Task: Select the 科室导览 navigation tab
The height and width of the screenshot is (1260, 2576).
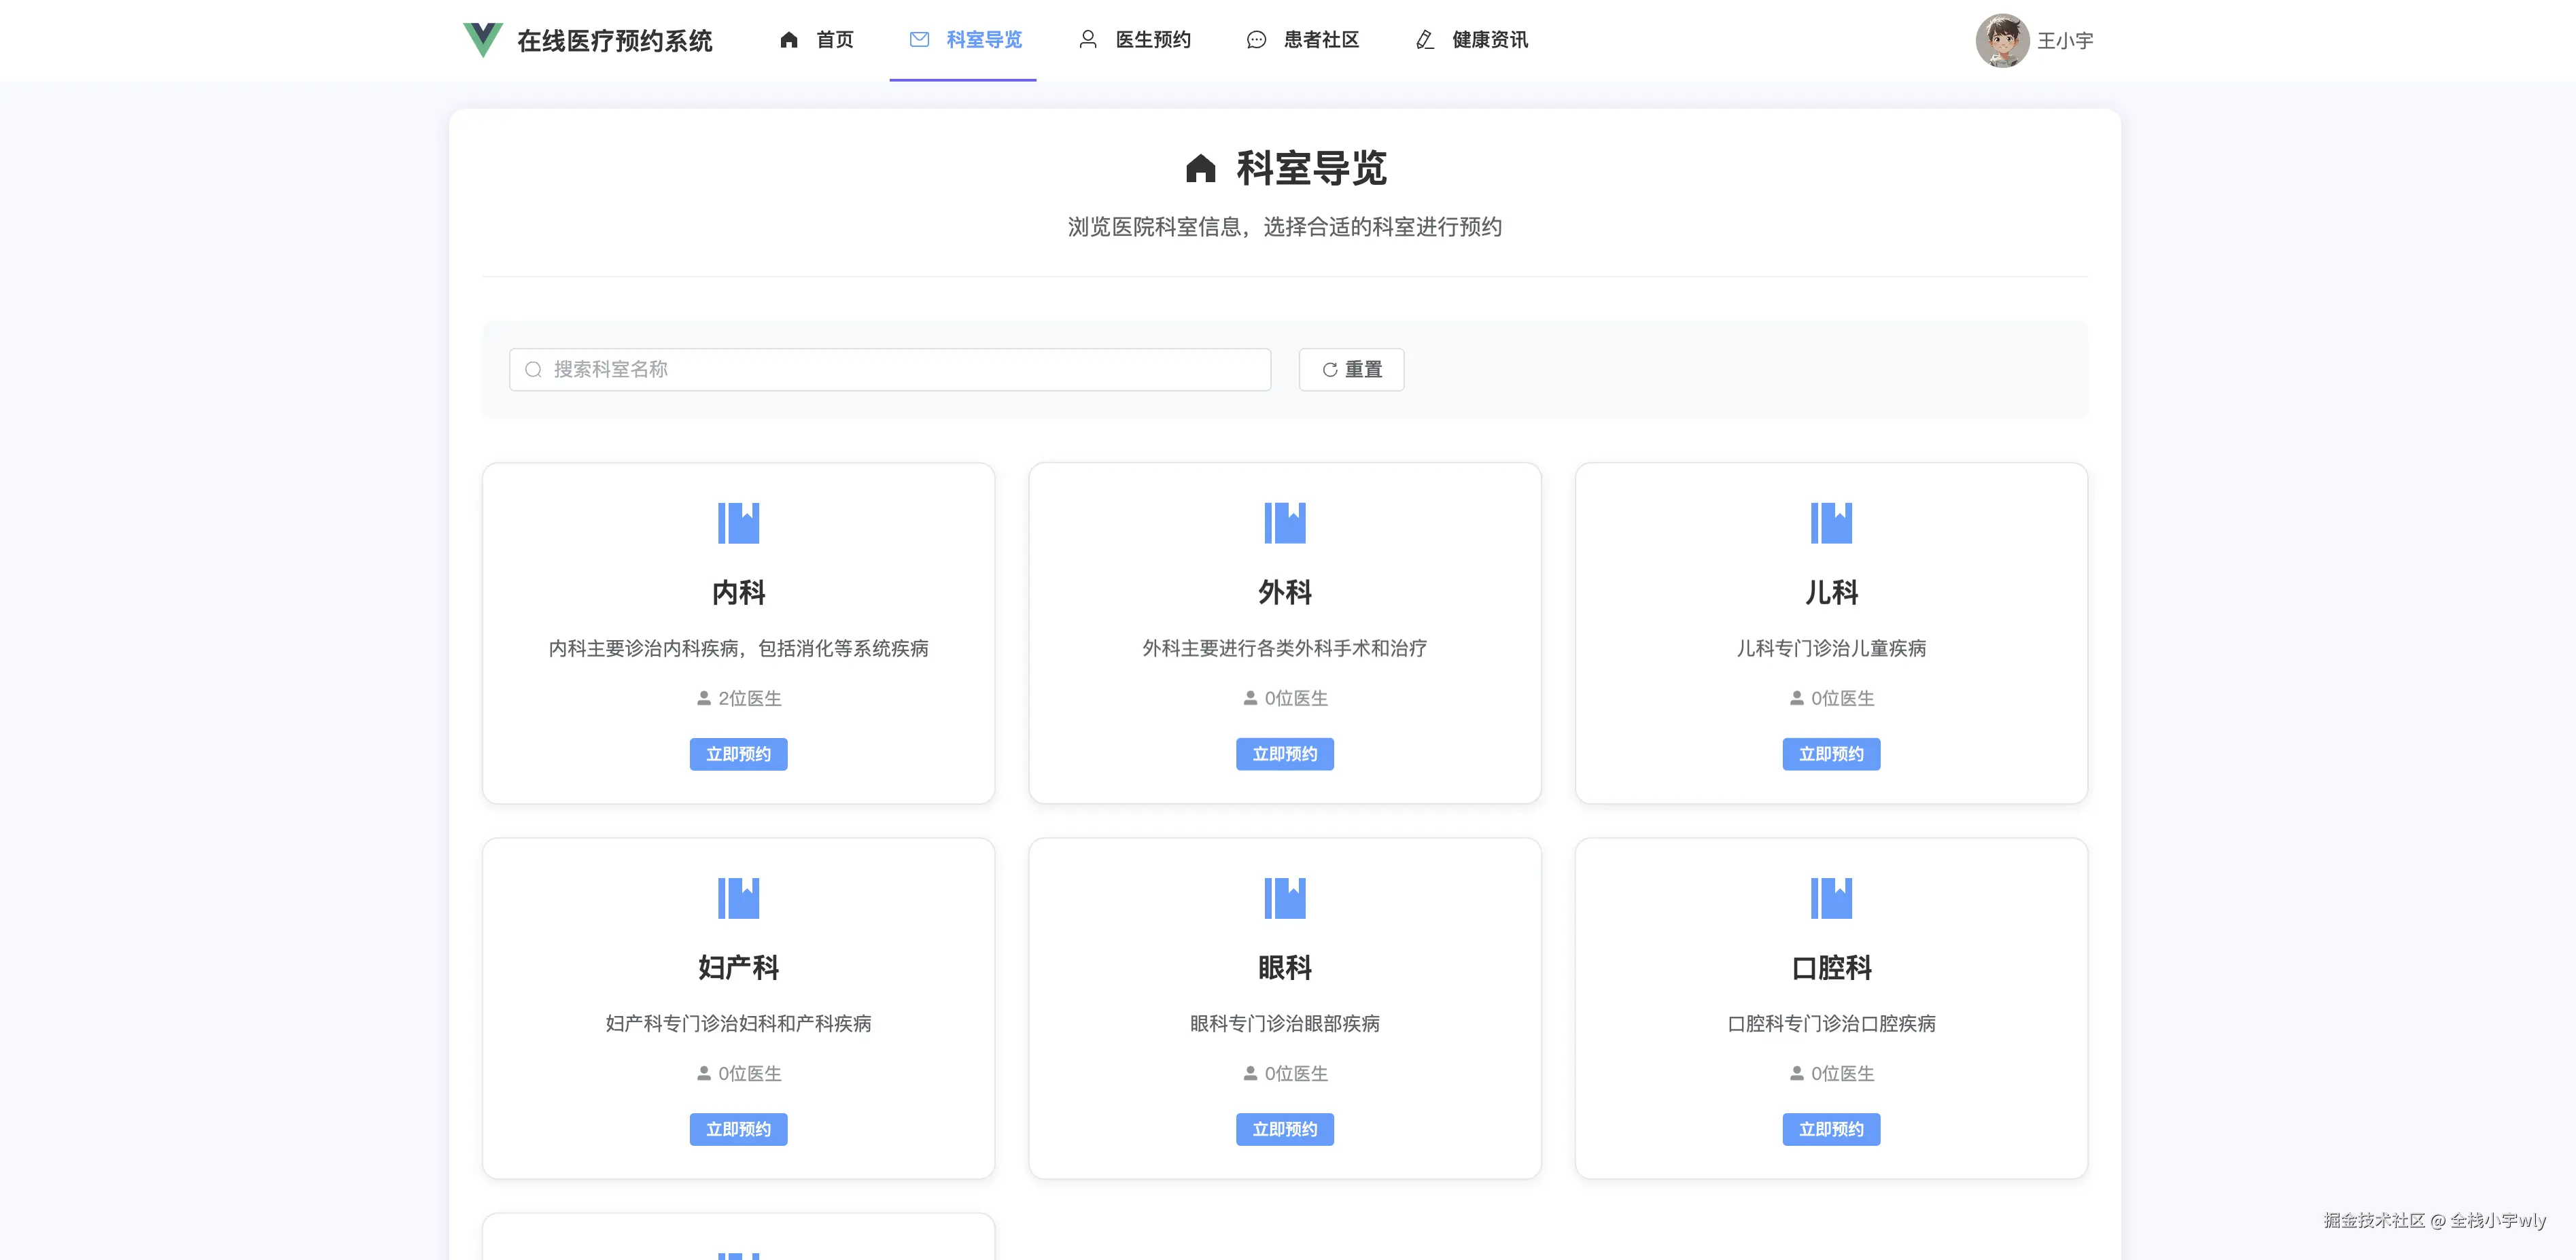Action: click(x=963, y=40)
